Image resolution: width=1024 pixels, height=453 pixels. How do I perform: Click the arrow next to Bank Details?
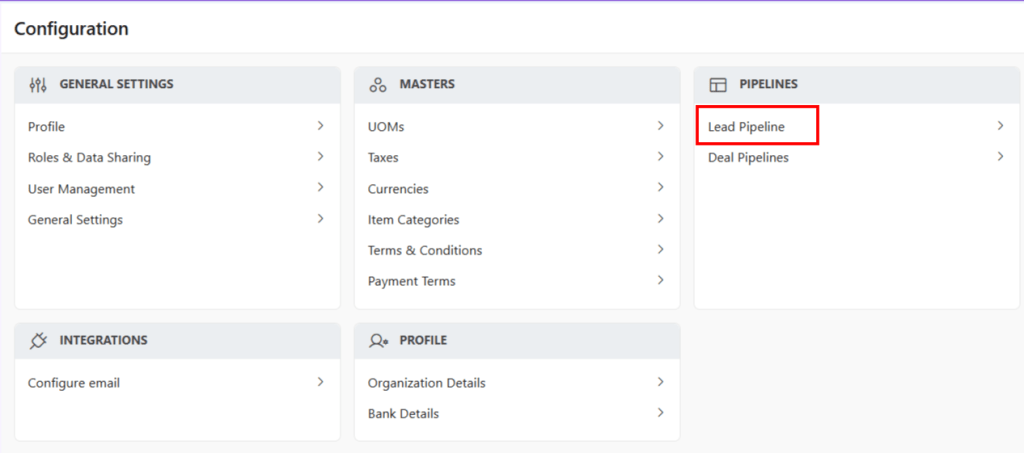(660, 413)
